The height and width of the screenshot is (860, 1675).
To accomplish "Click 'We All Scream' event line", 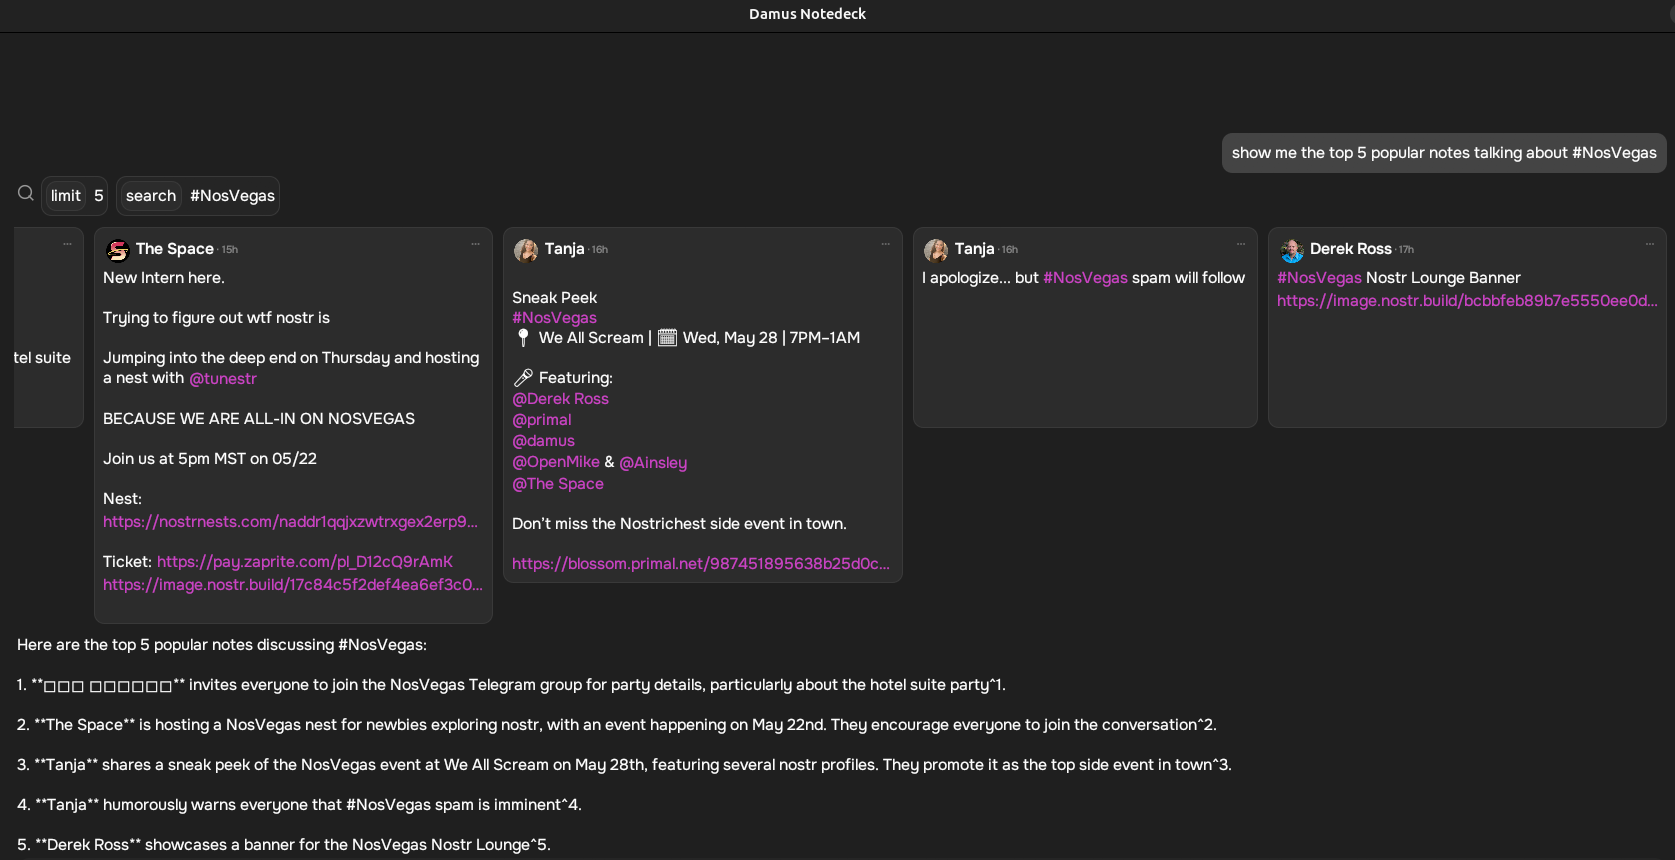I will (x=686, y=338).
